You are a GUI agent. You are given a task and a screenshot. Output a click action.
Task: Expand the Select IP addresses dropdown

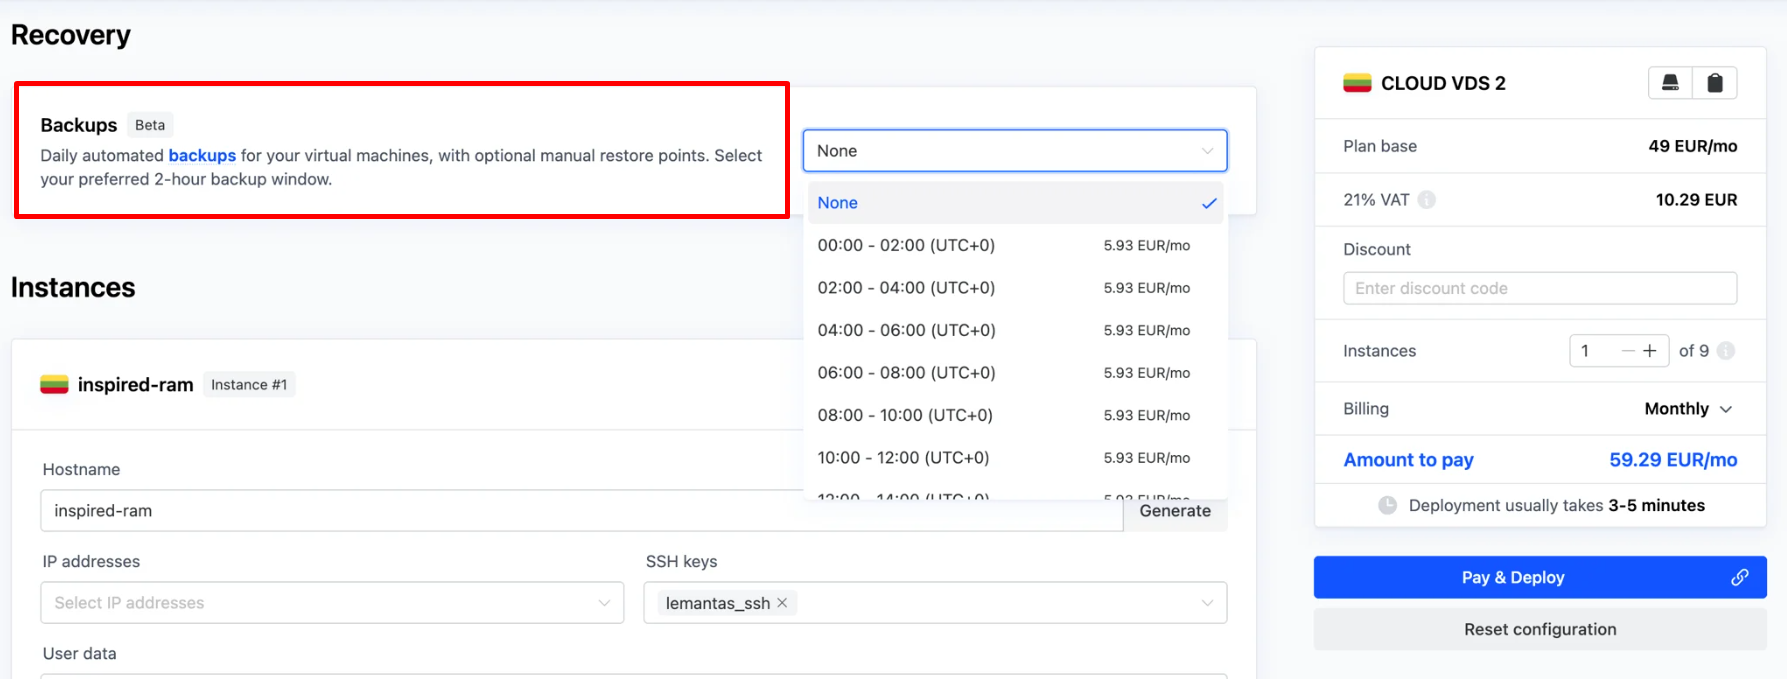coord(604,603)
